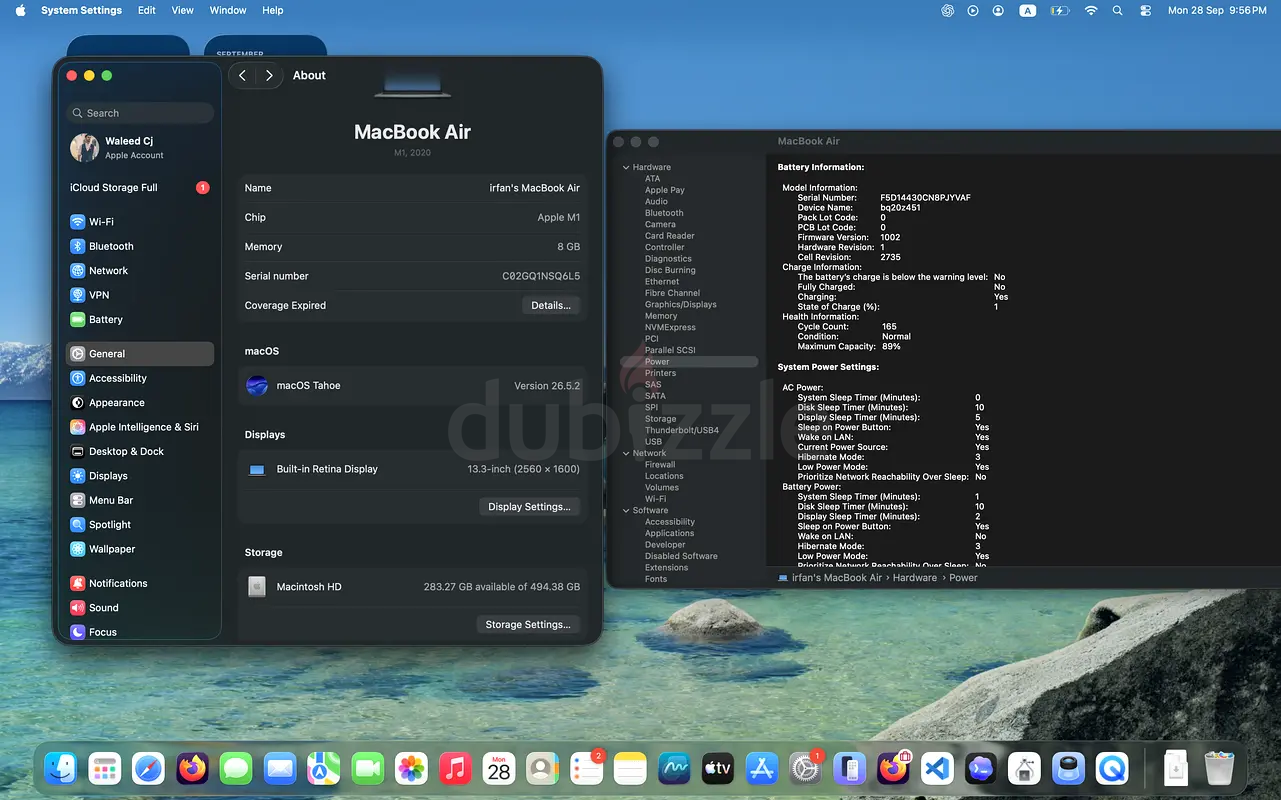Open Appearance settings in the sidebar

[x=140, y=403]
